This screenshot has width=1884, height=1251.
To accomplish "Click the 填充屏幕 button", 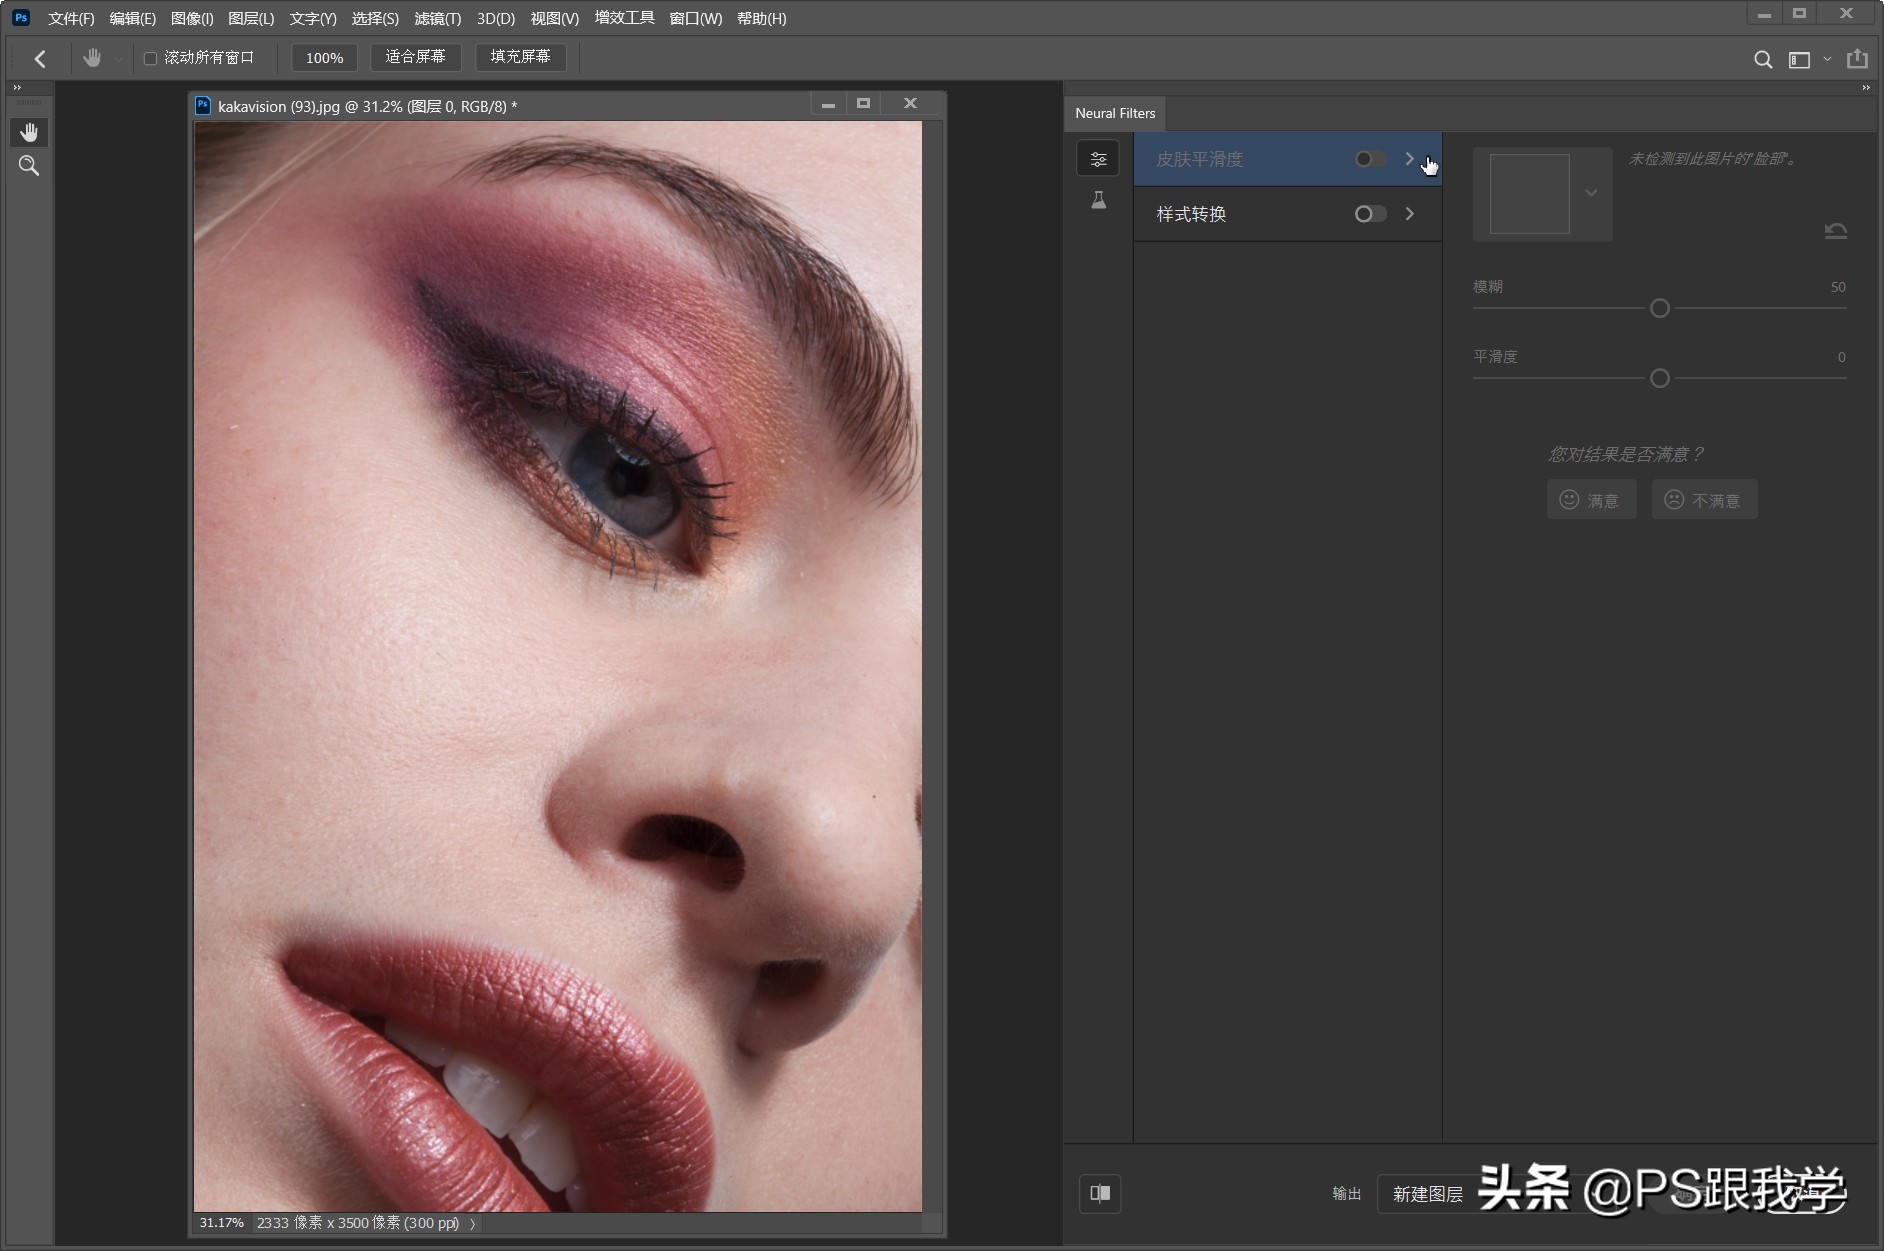I will tap(520, 57).
